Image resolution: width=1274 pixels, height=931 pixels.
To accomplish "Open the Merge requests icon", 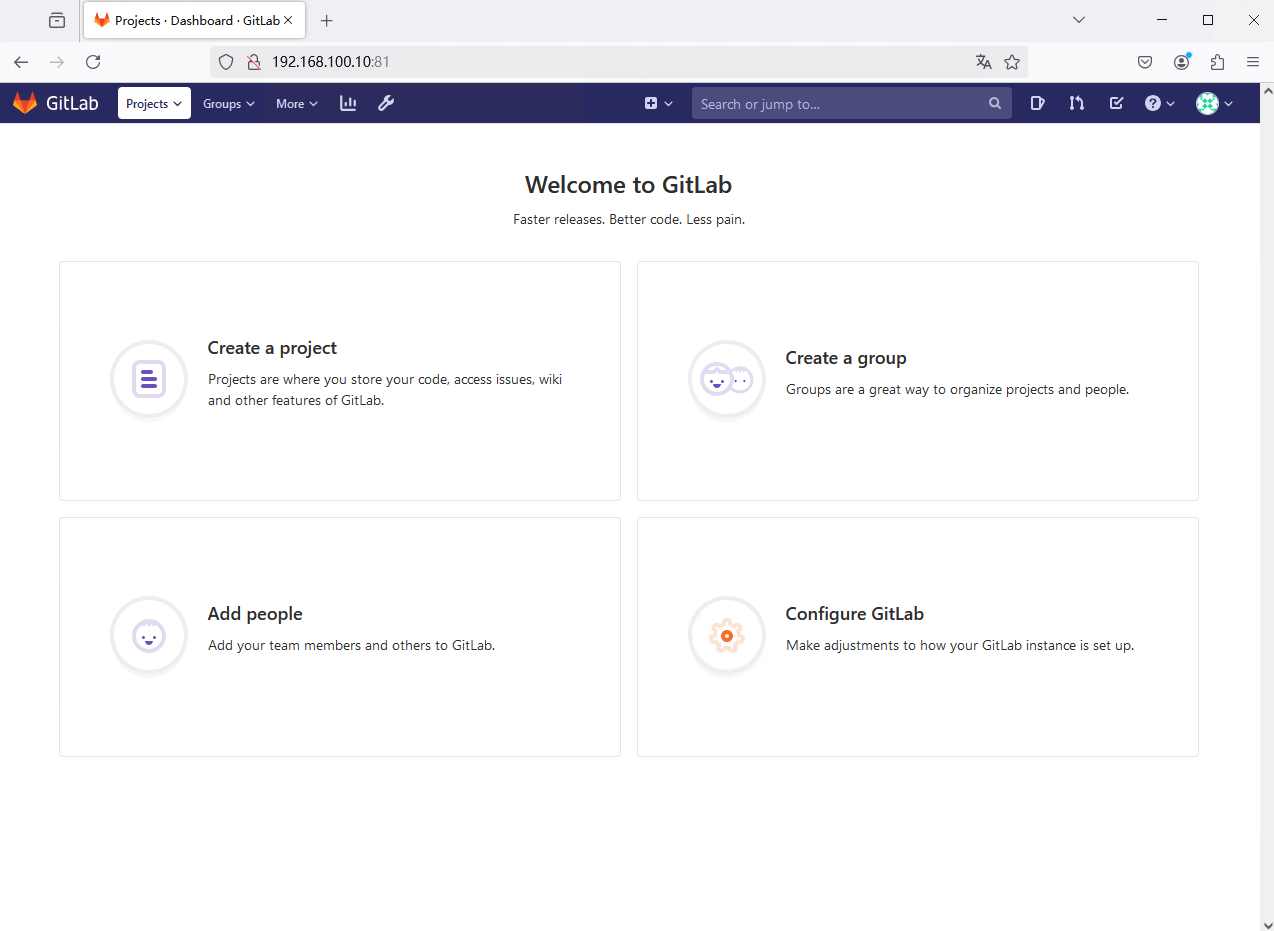I will (1076, 103).
